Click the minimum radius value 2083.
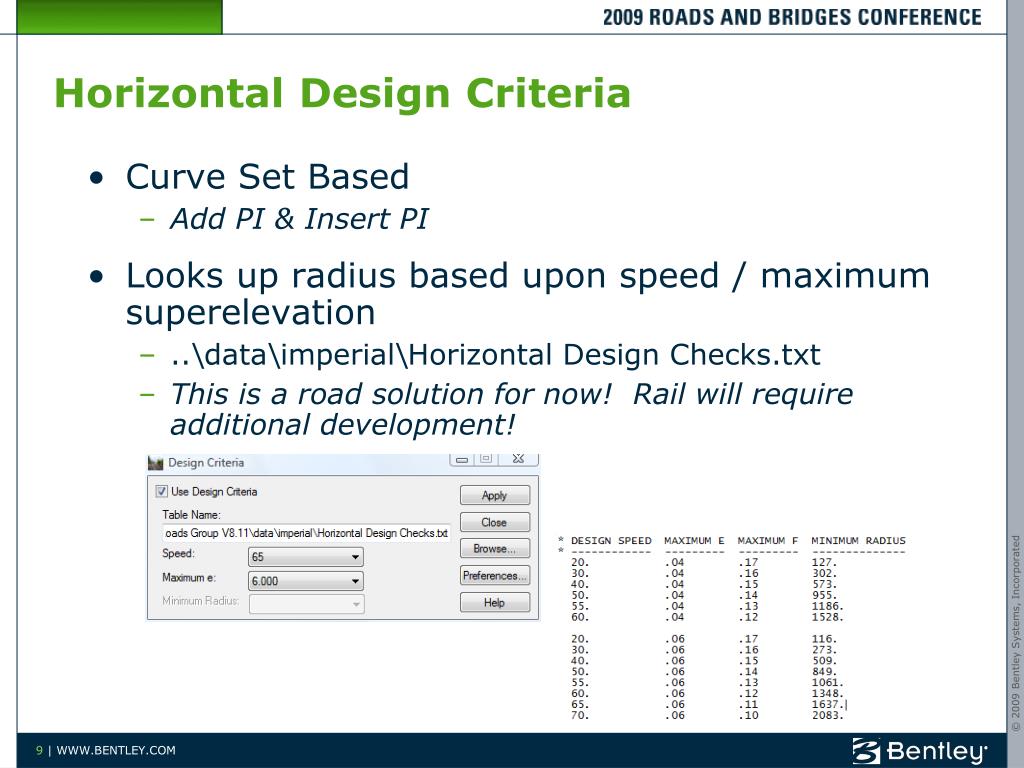 827,715
